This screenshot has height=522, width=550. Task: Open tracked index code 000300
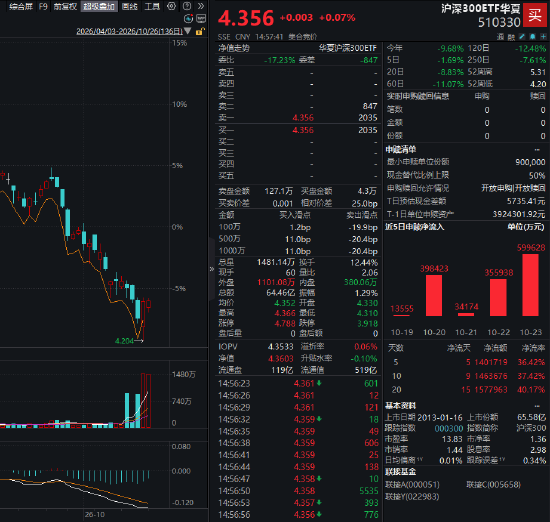[x=449, y=428]
